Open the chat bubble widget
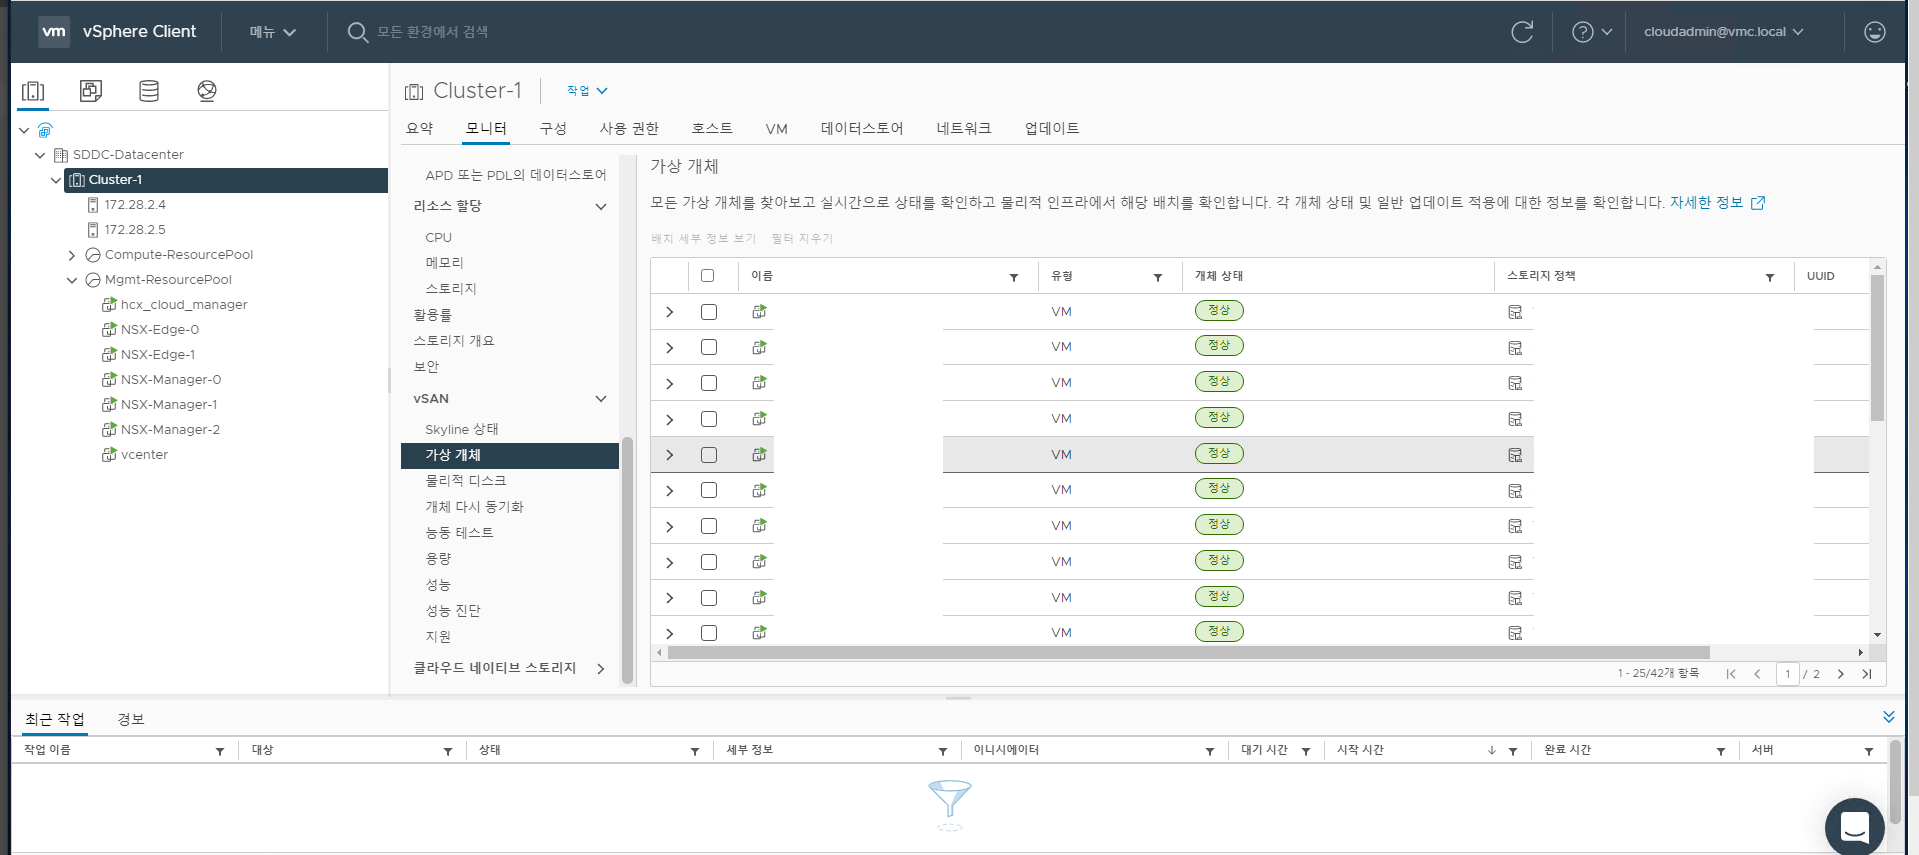 [x=1855, y=827]
